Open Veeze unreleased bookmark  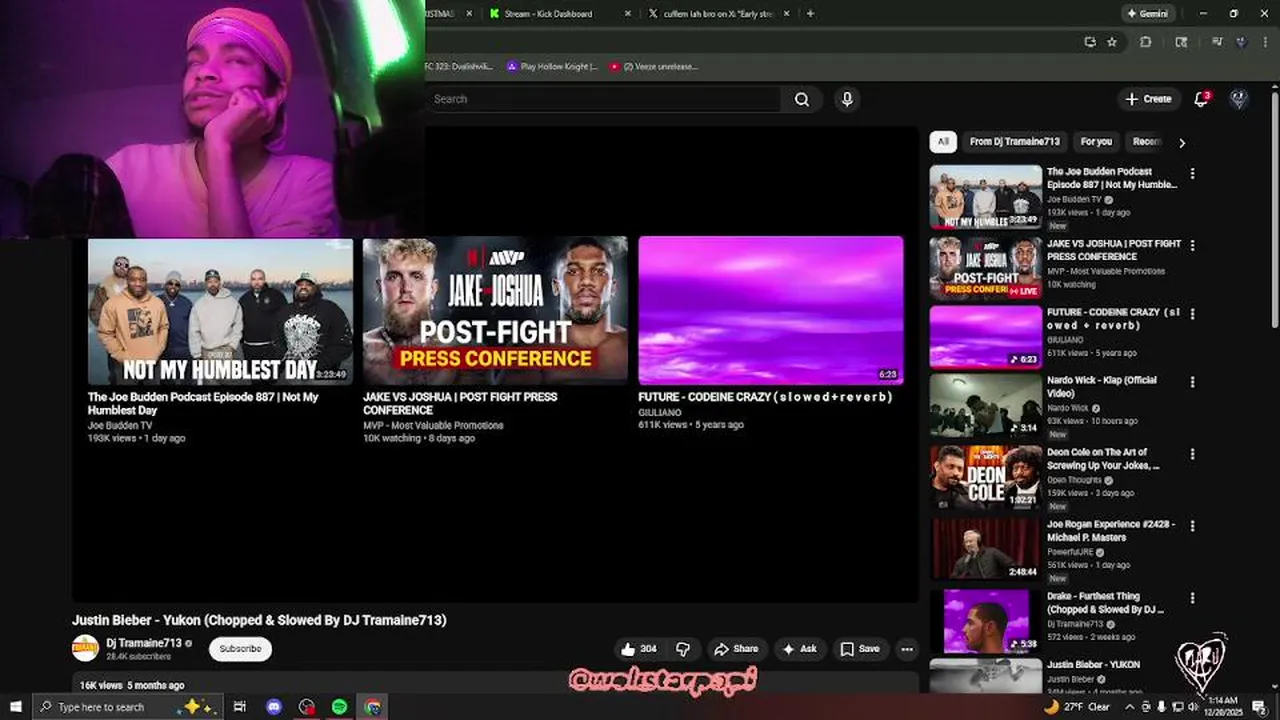click(653, 67)
